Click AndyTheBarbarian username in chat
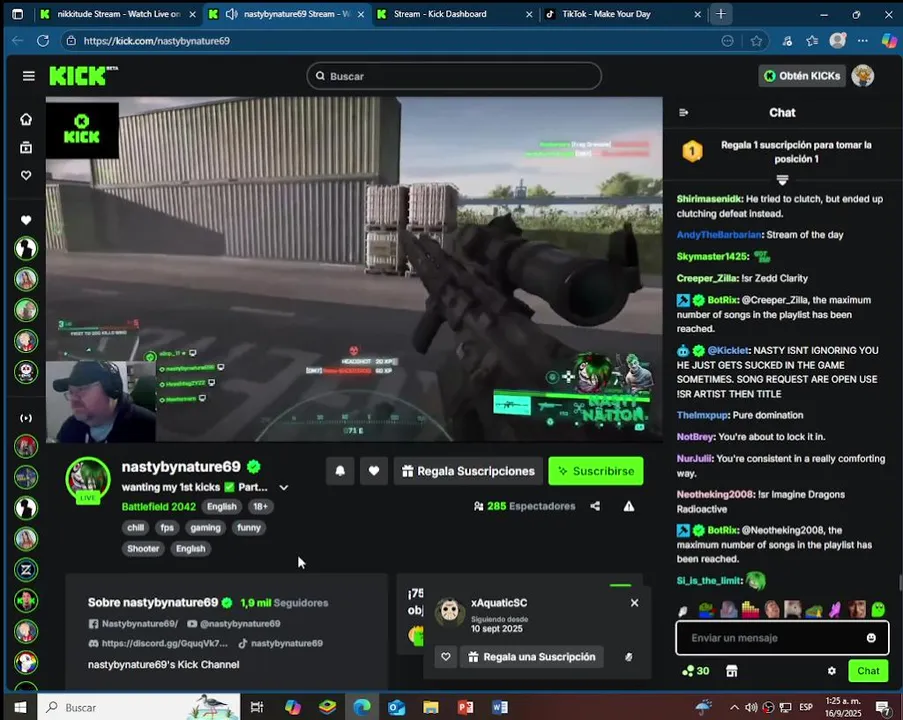903x720 pixels. [x=719, y=235]
